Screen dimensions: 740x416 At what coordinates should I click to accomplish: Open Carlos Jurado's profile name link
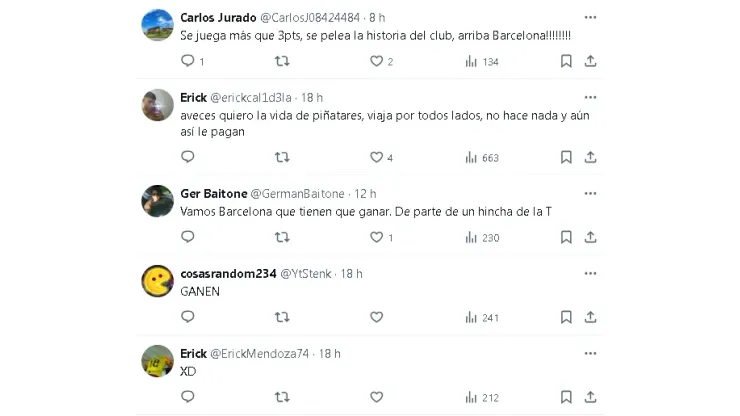[218, 17]
